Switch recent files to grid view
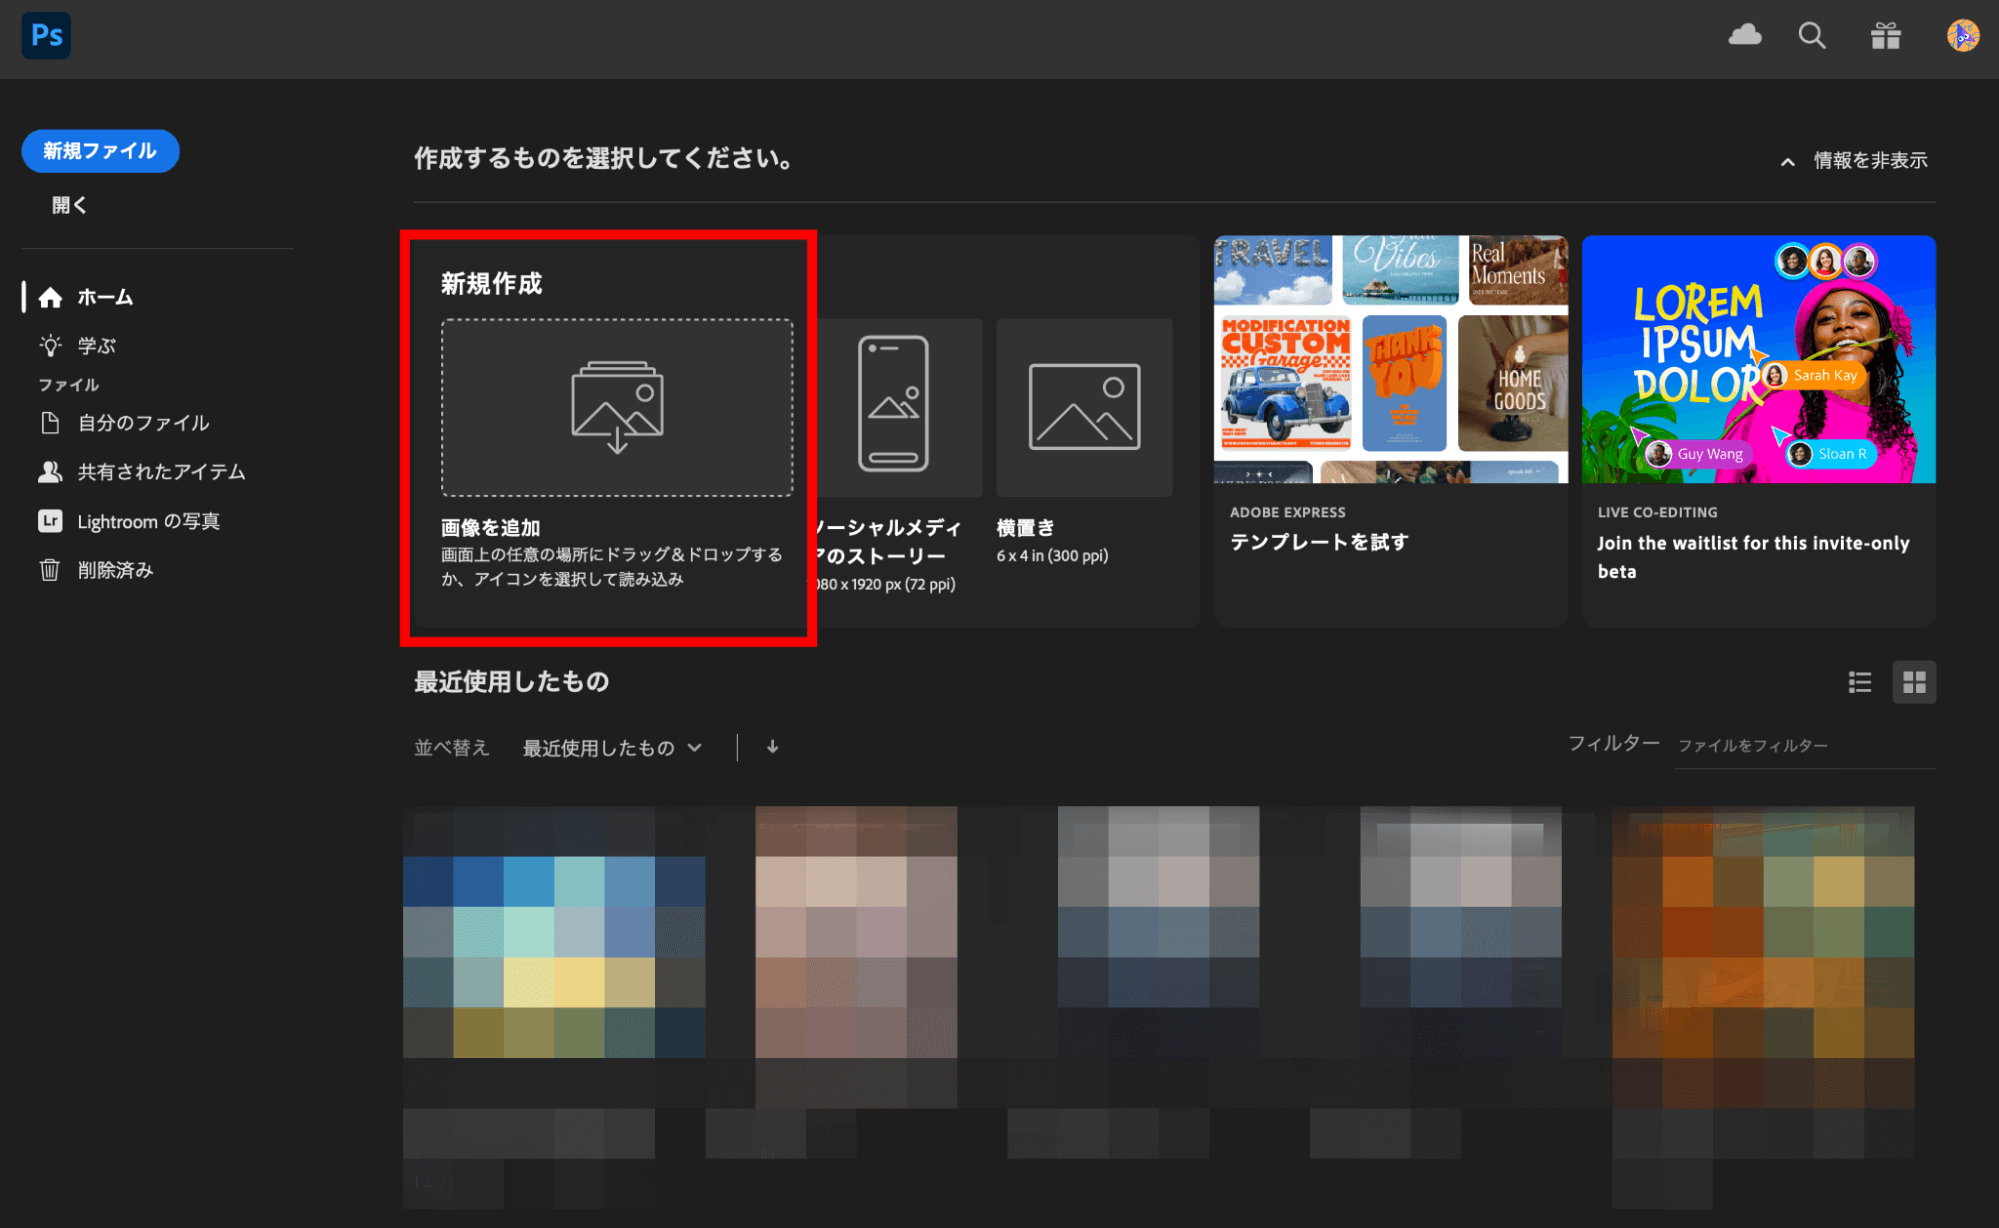Screen dimensions: 1999x1228 (x=1914, y=682)
